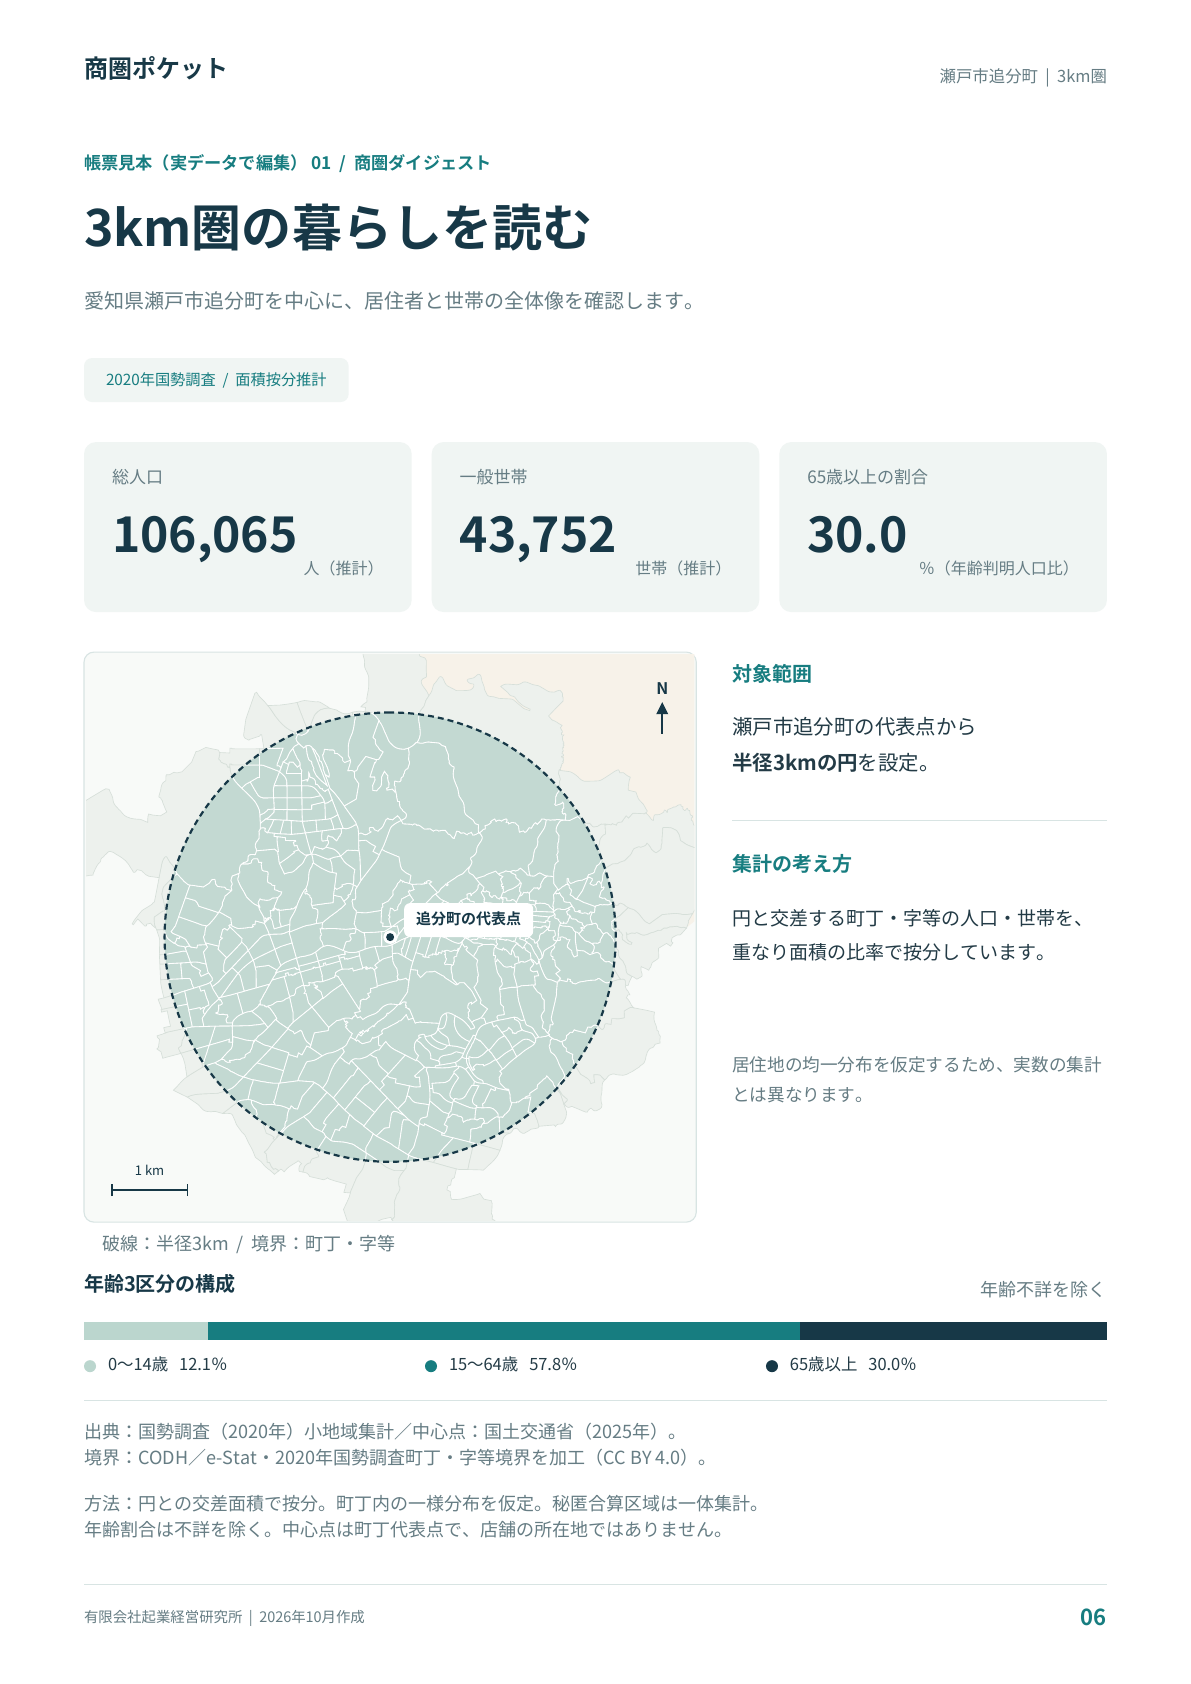Click the 65歳以上の割合 value 30.0

(x=857, y=535)
